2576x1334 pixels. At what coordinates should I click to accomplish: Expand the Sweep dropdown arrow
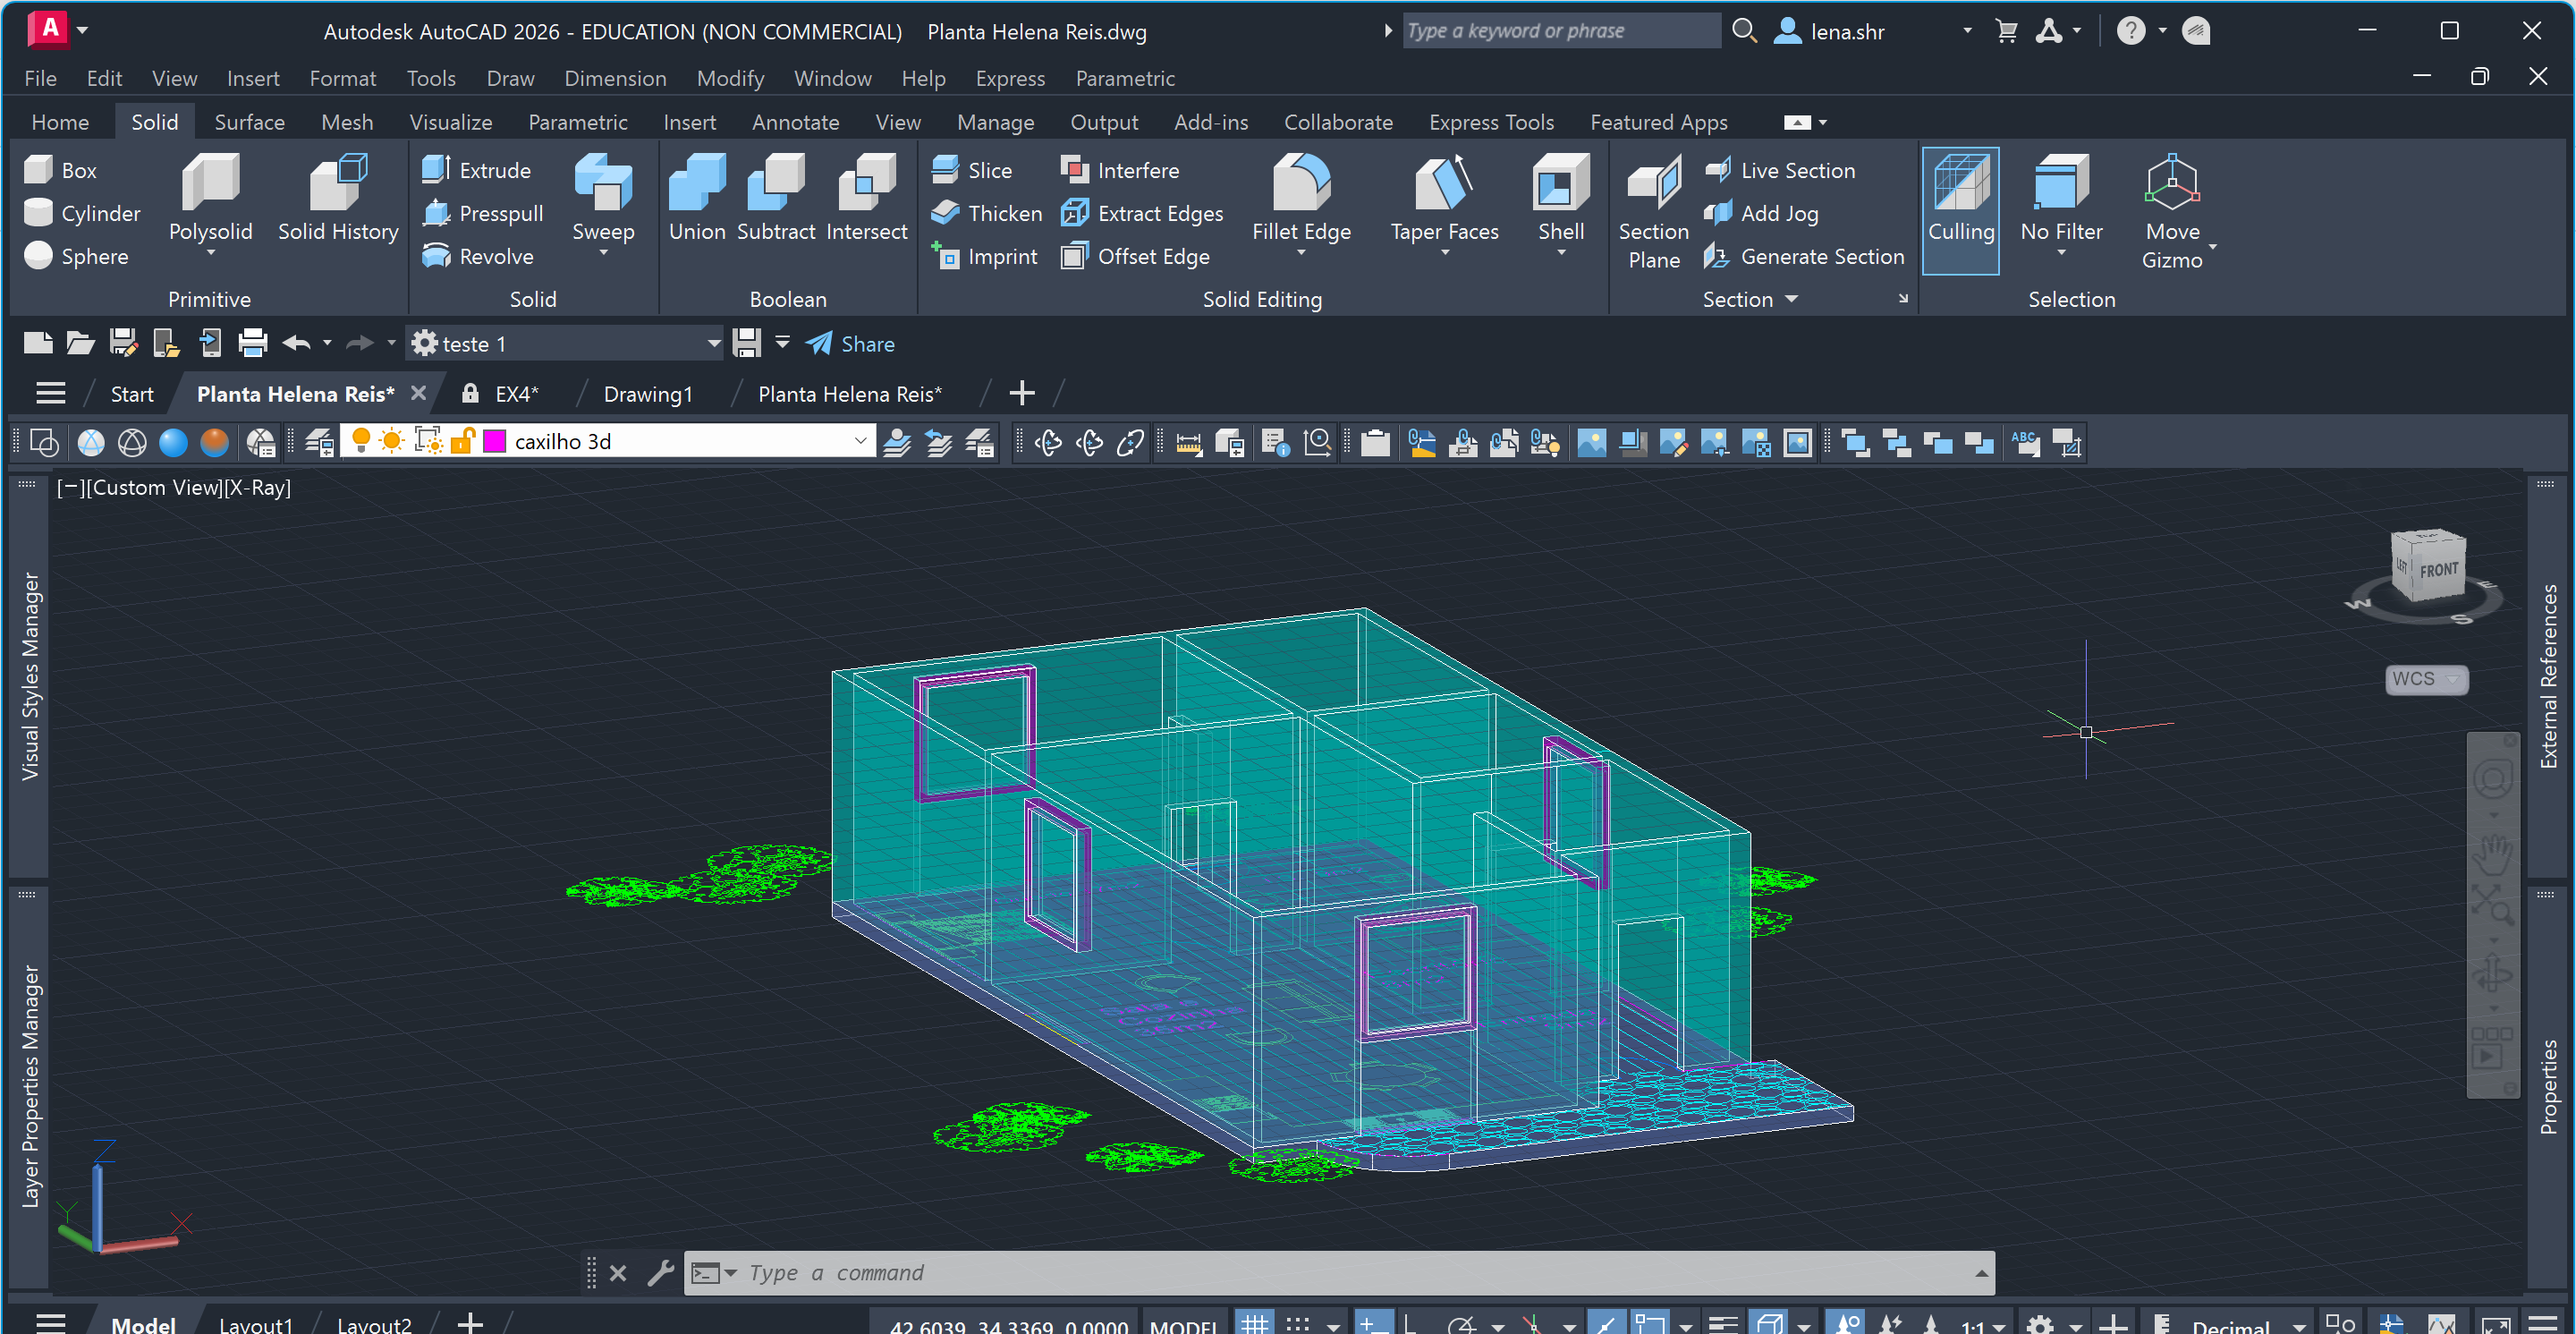pos(603,253)
